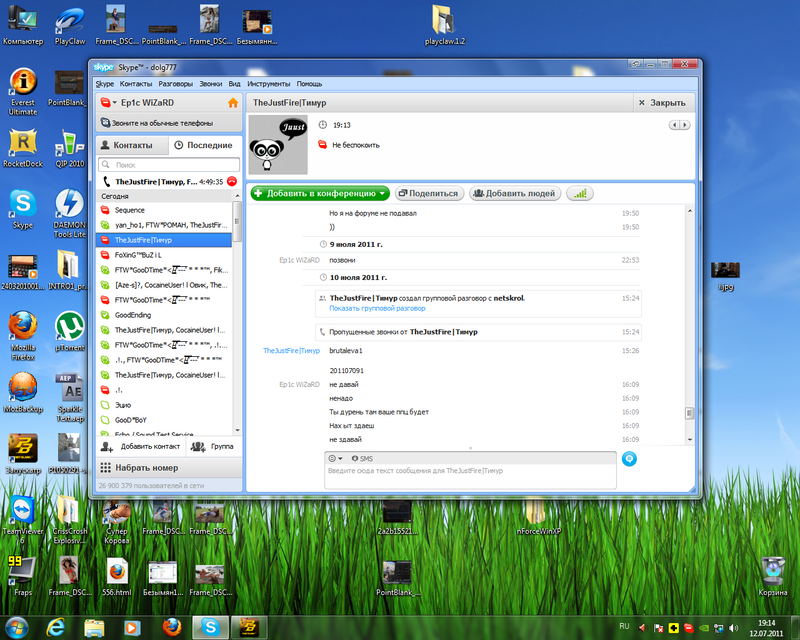The image size is (800, 640).
Task: Select the FoXinG™BuZ i L conversation
Action: click(x=164, y=255)
